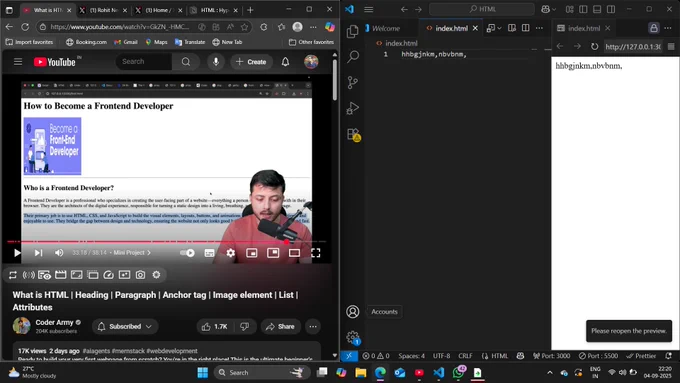Open the VS Code Search view

click(x=353, y=56)
